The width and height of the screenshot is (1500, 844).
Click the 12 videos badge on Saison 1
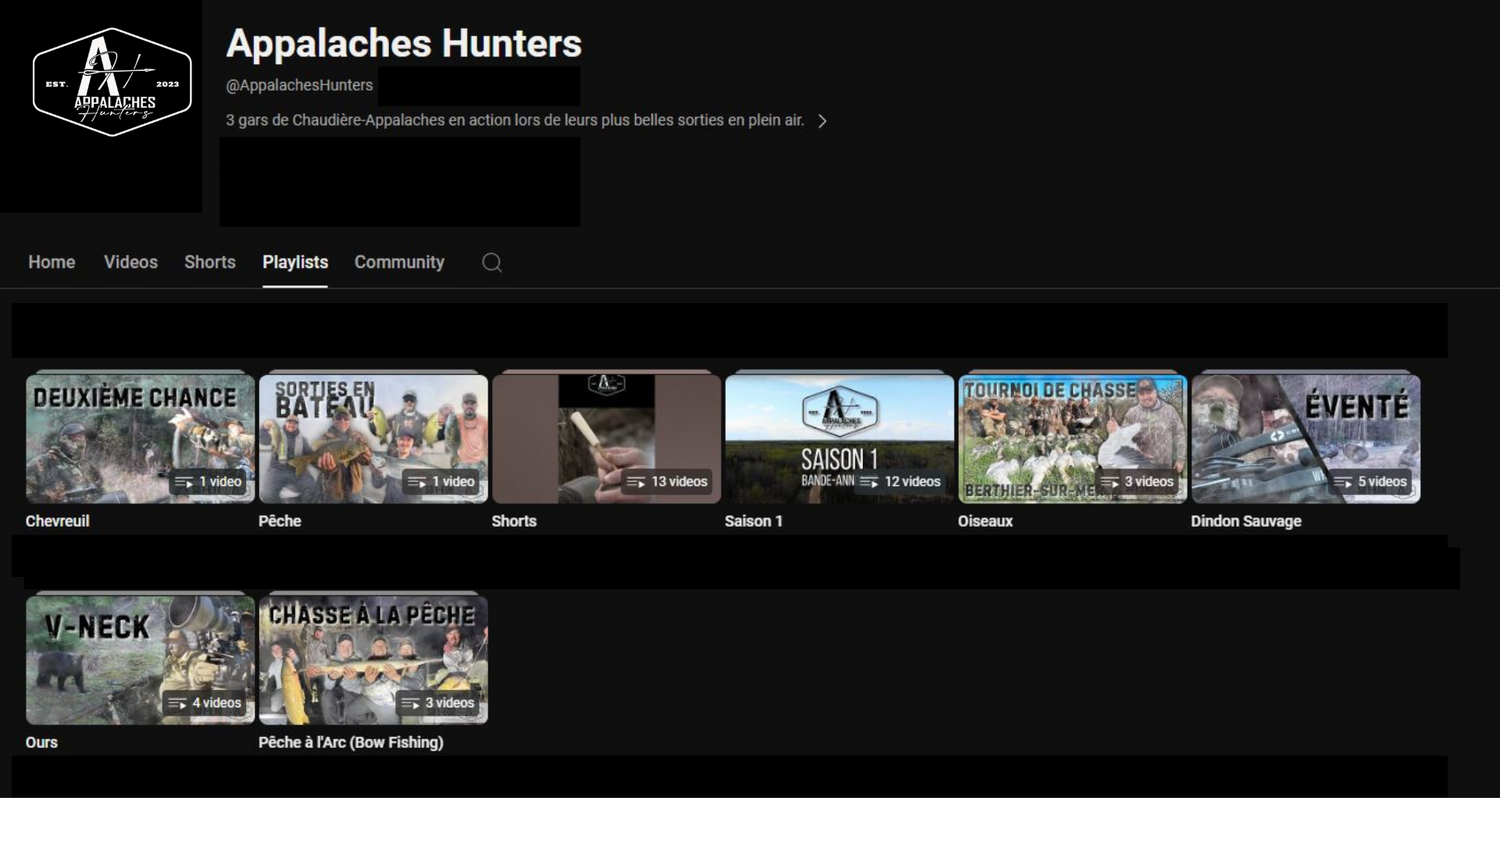click(901, 482)
